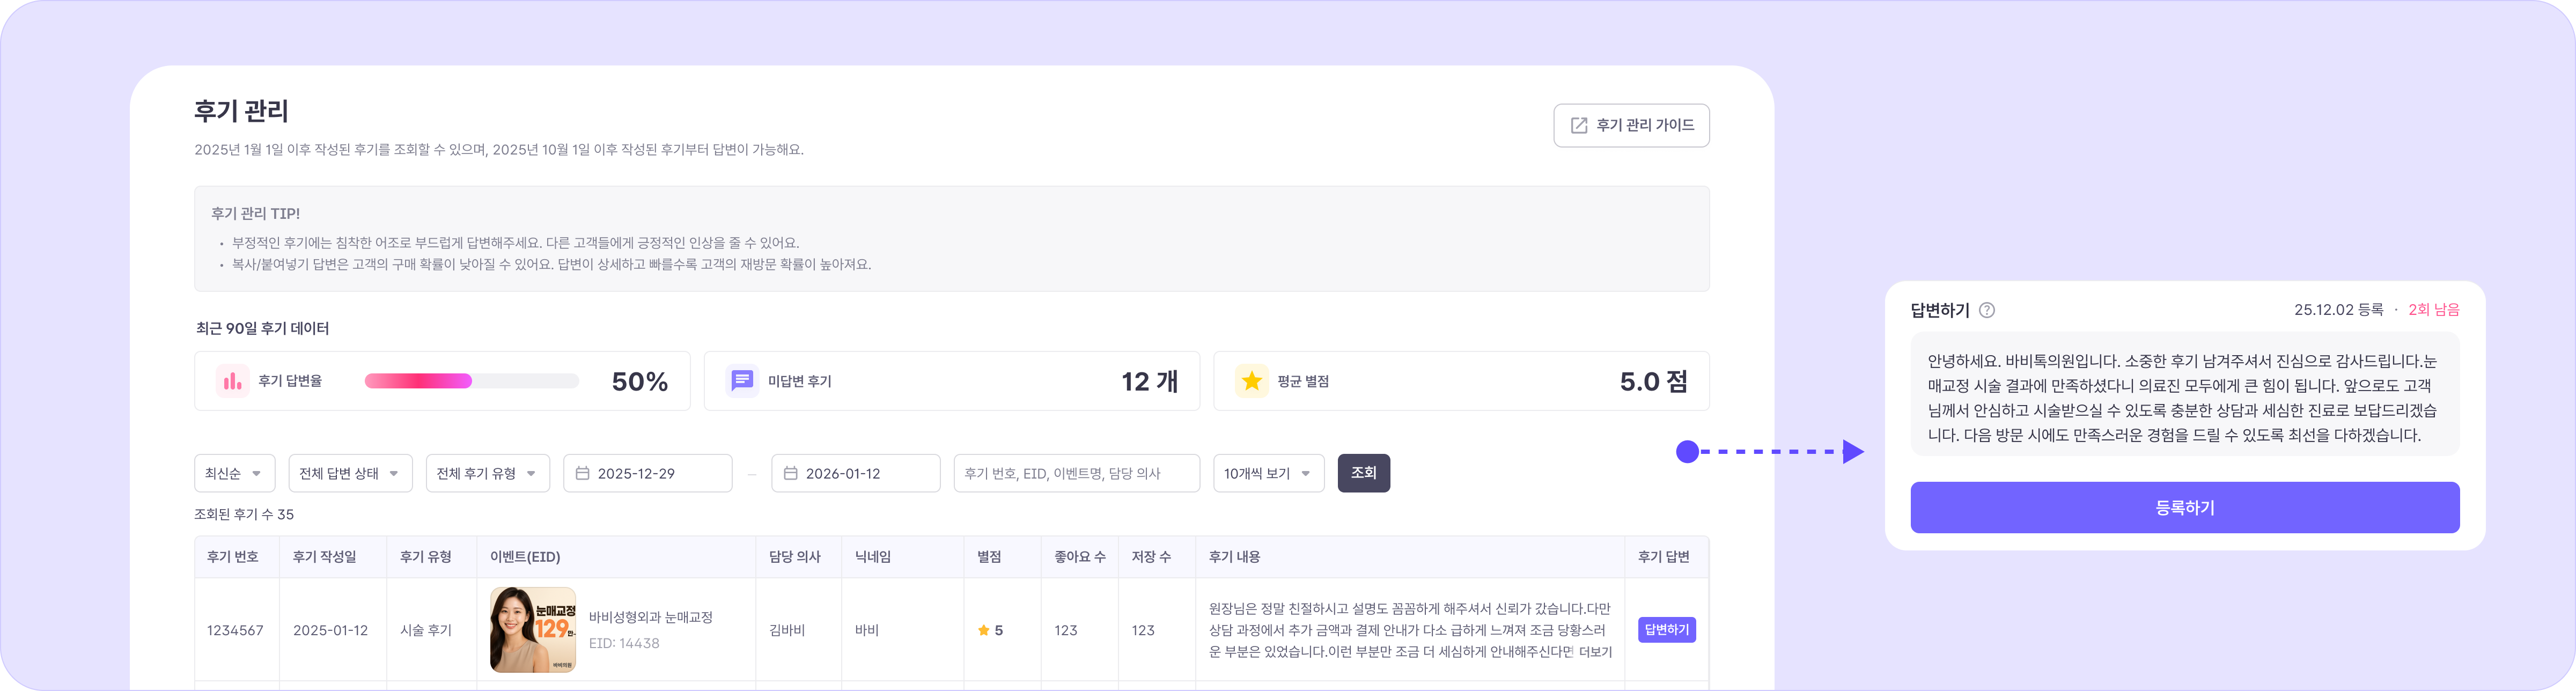Image resolution: width=2576 pixels, height=691 pixels.
Task: Click the calendar icon in 2026-01-12 field
Action: coord(790,473)
